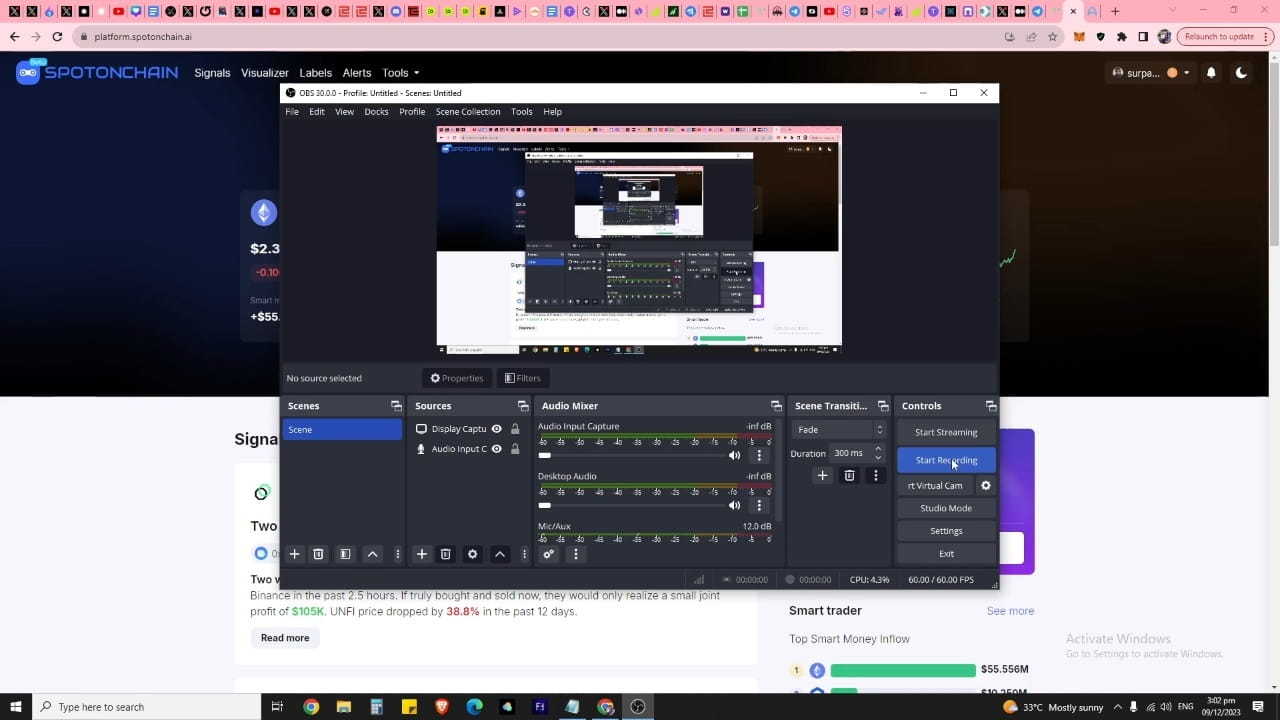The image size is (1280, 720).
Task: Click the Windows taskbar search box
Action: point(146,707)
